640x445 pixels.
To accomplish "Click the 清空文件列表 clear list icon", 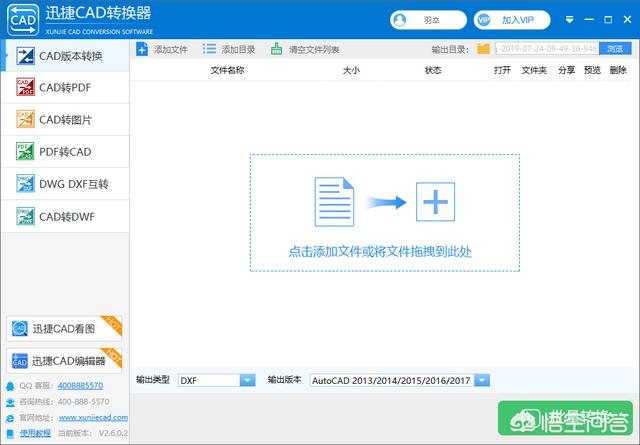I will (x=277, y=49).
